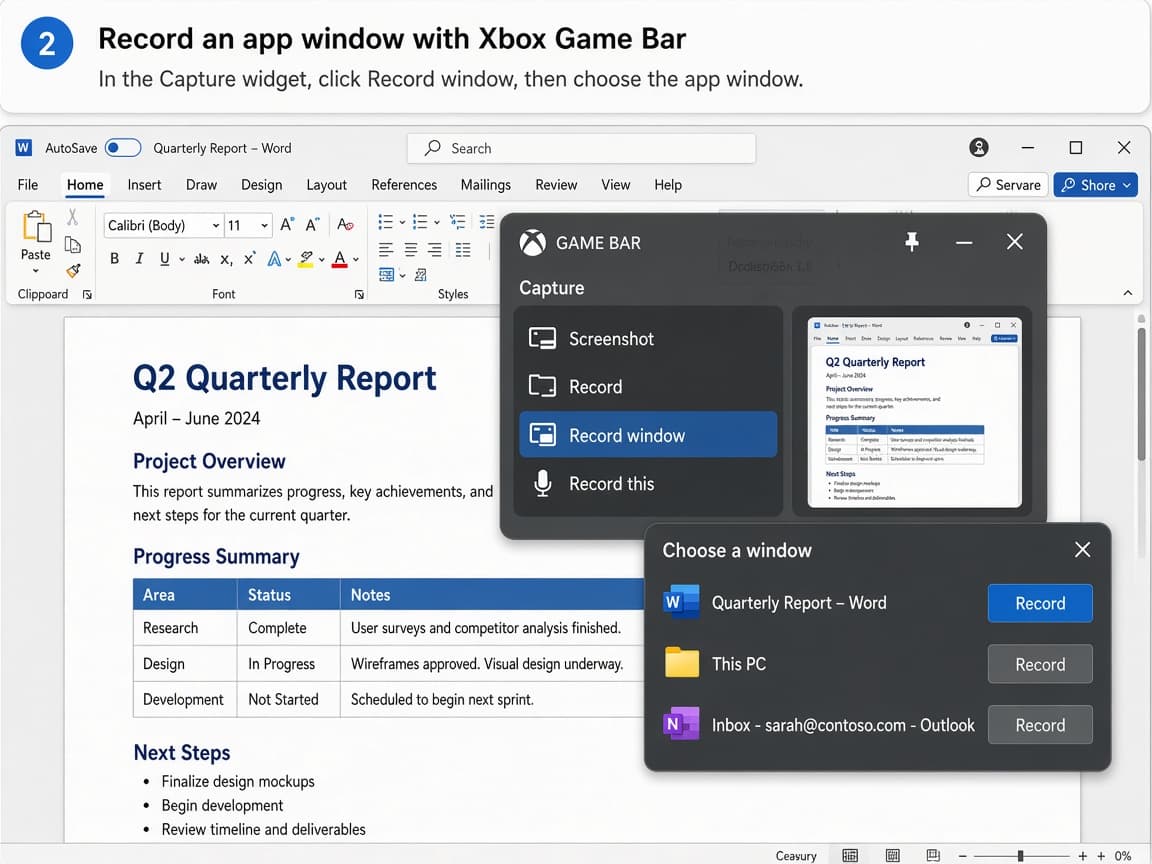Close the Choose a window dialog
This screenshot has width=1152, height=864.
(1082, 550)
